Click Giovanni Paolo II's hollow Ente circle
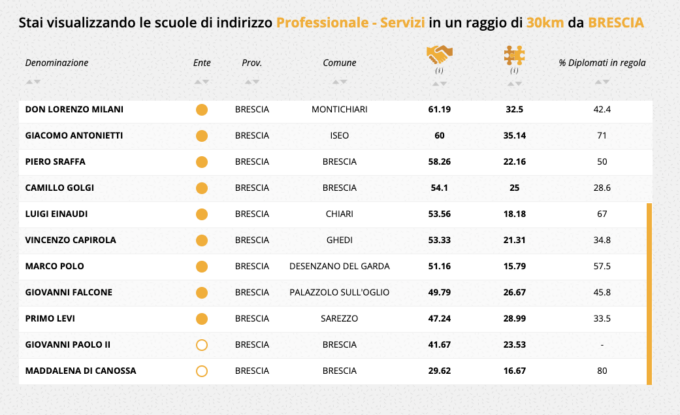 pos(201,345)
